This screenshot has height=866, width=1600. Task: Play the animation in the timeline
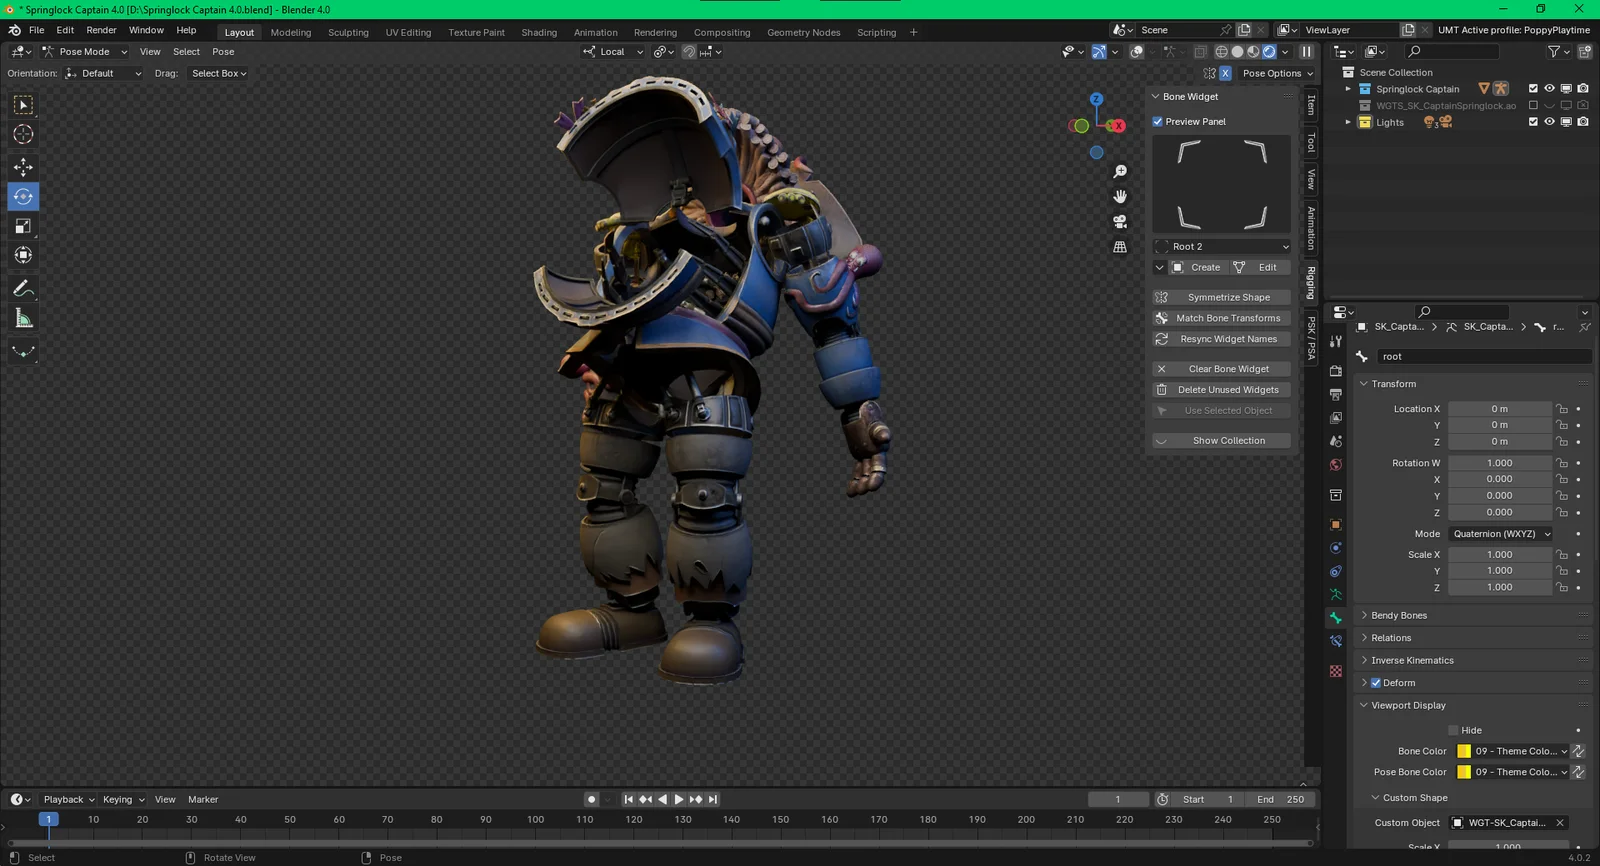(679, 799)
